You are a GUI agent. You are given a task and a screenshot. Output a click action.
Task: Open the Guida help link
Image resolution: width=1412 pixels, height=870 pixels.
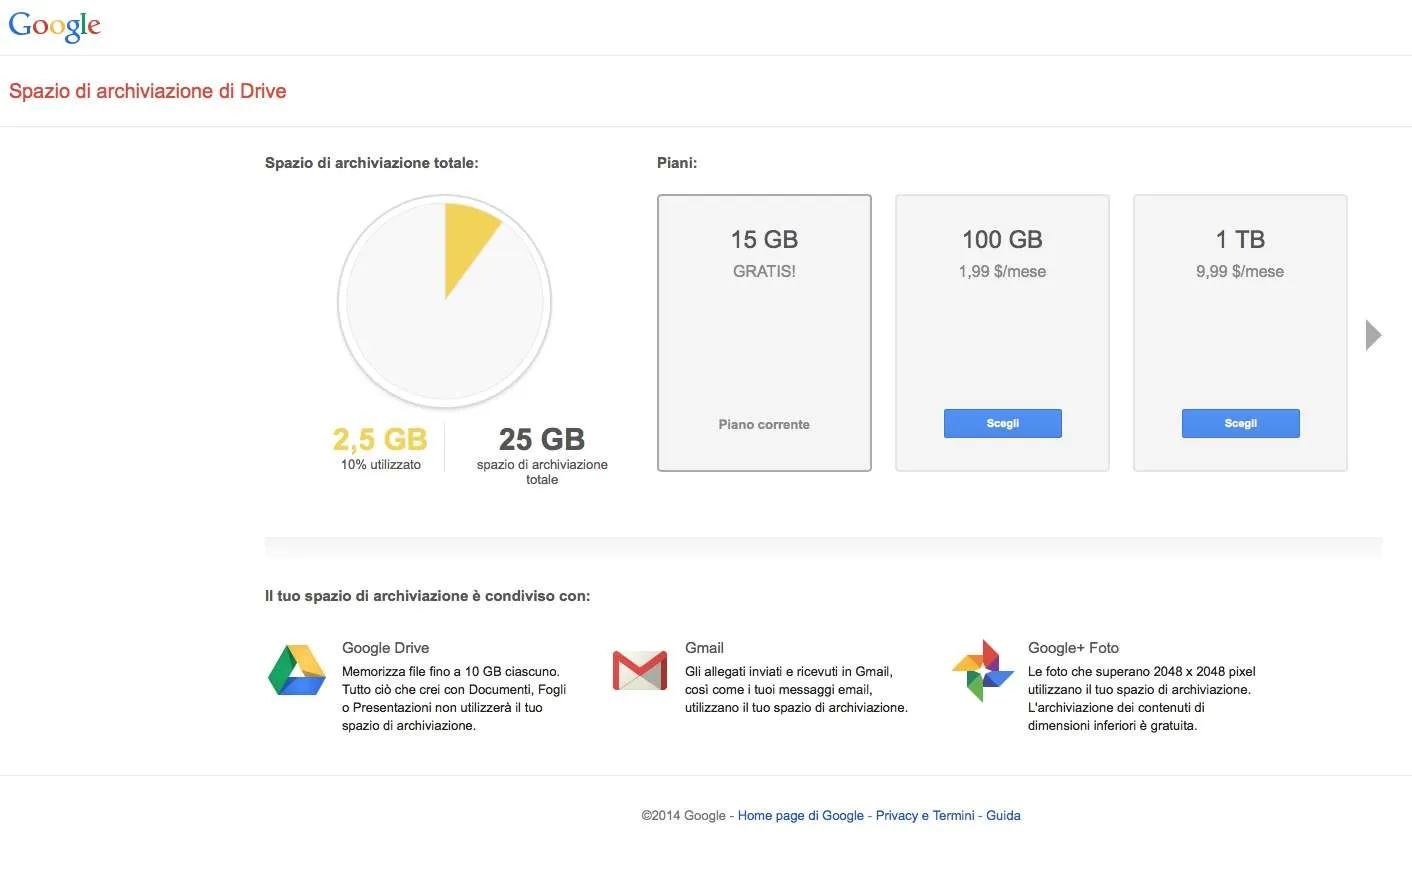1003,816
